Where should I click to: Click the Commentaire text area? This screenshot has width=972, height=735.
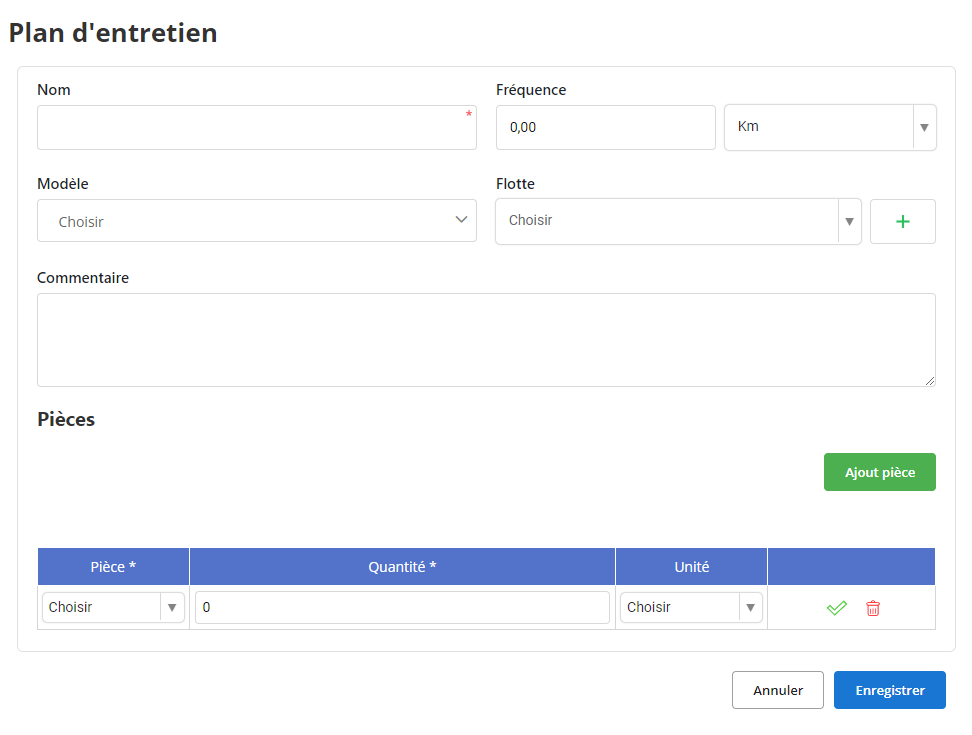[x=486, y=340]
